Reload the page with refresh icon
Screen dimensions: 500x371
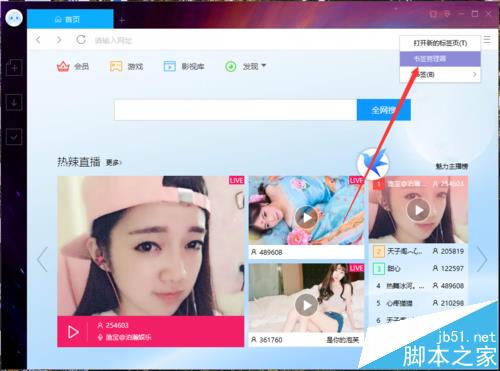point(81,40)
